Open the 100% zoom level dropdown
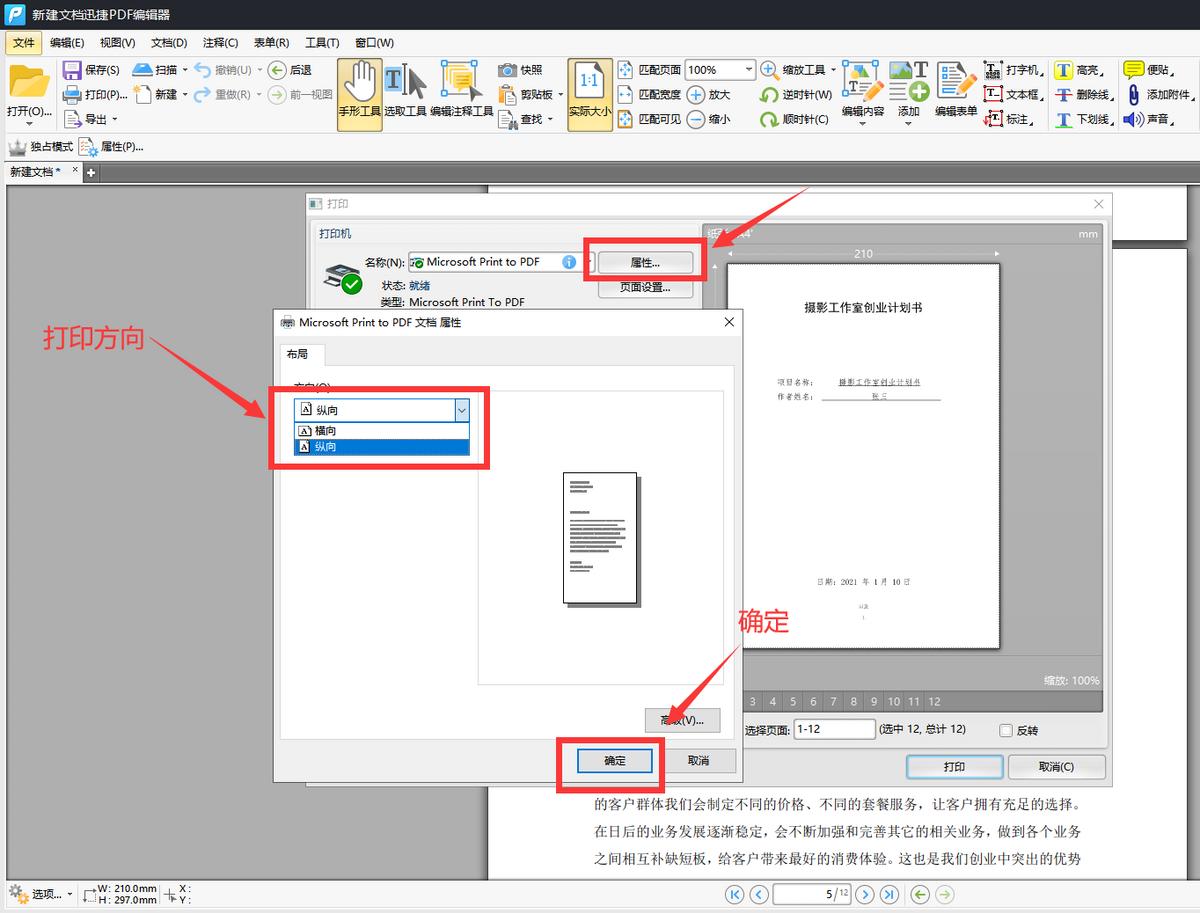 [x=749, y=69]
